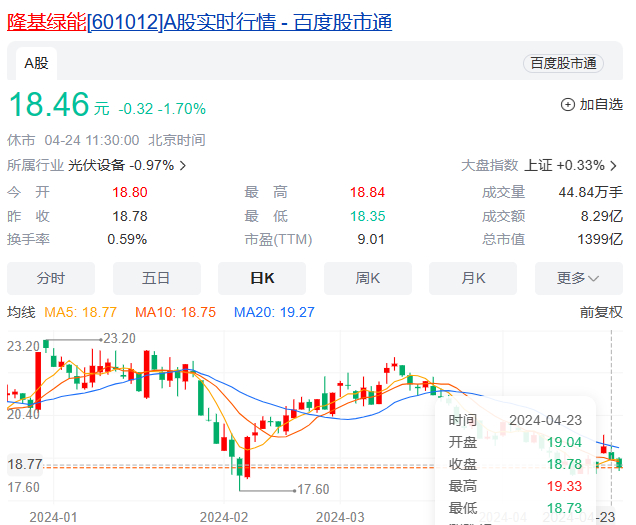Click the tooltip date 2024-04-23
This screenshot has height=525, width=636.
[546, 420]
